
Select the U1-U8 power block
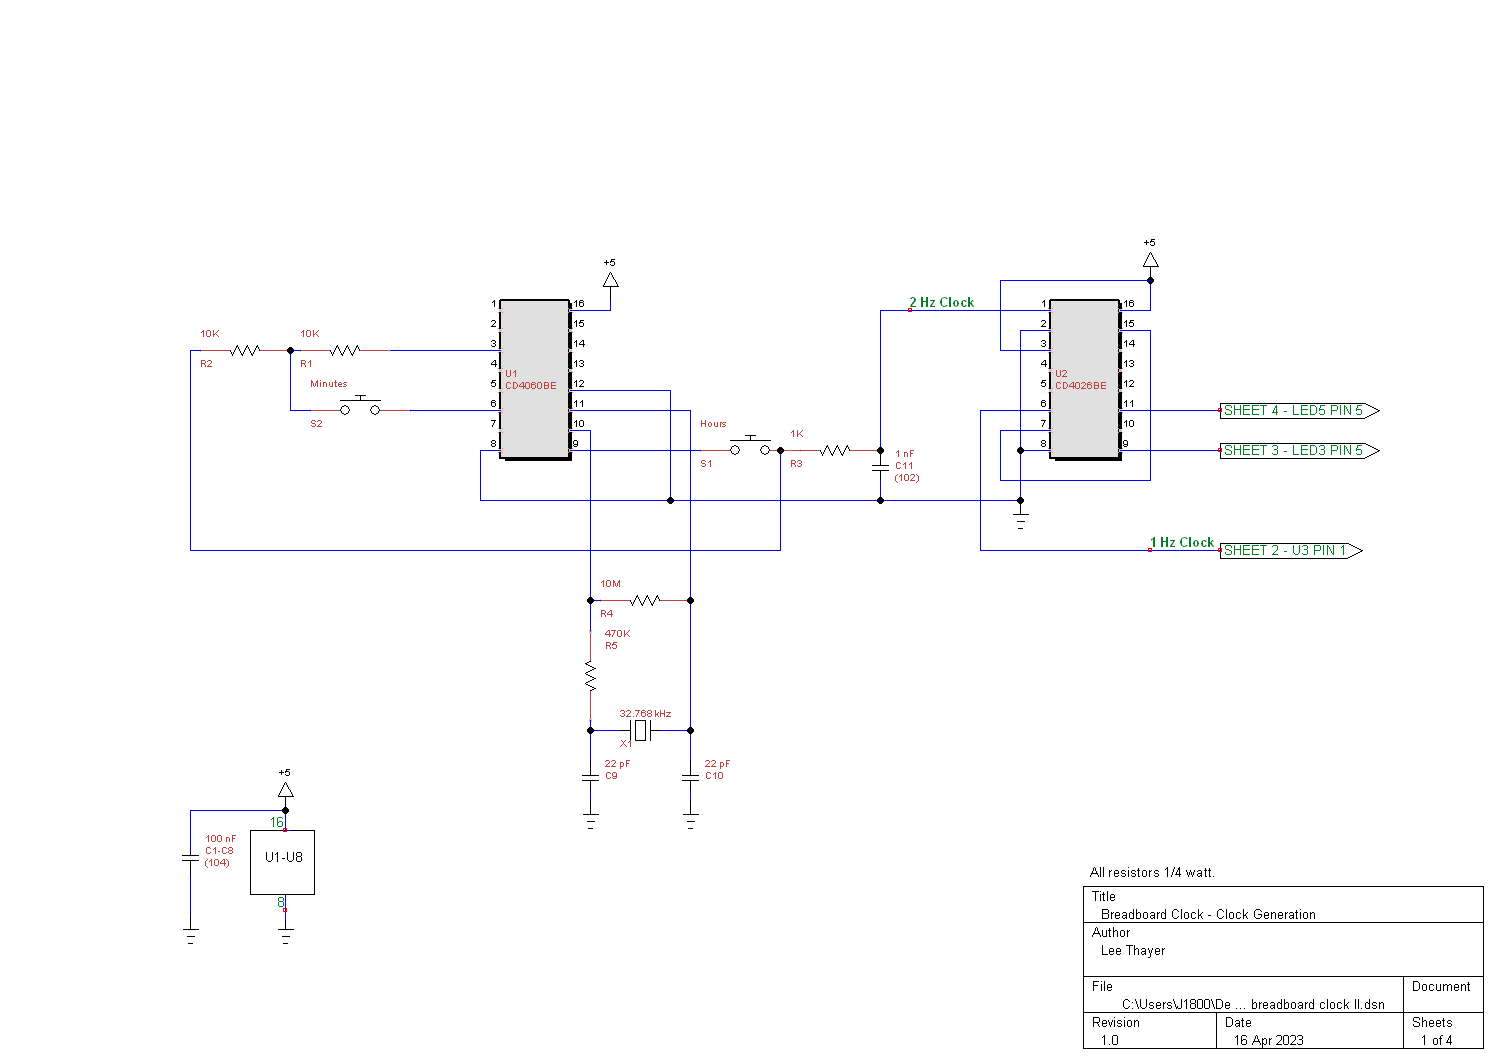[x=283, y=862]
